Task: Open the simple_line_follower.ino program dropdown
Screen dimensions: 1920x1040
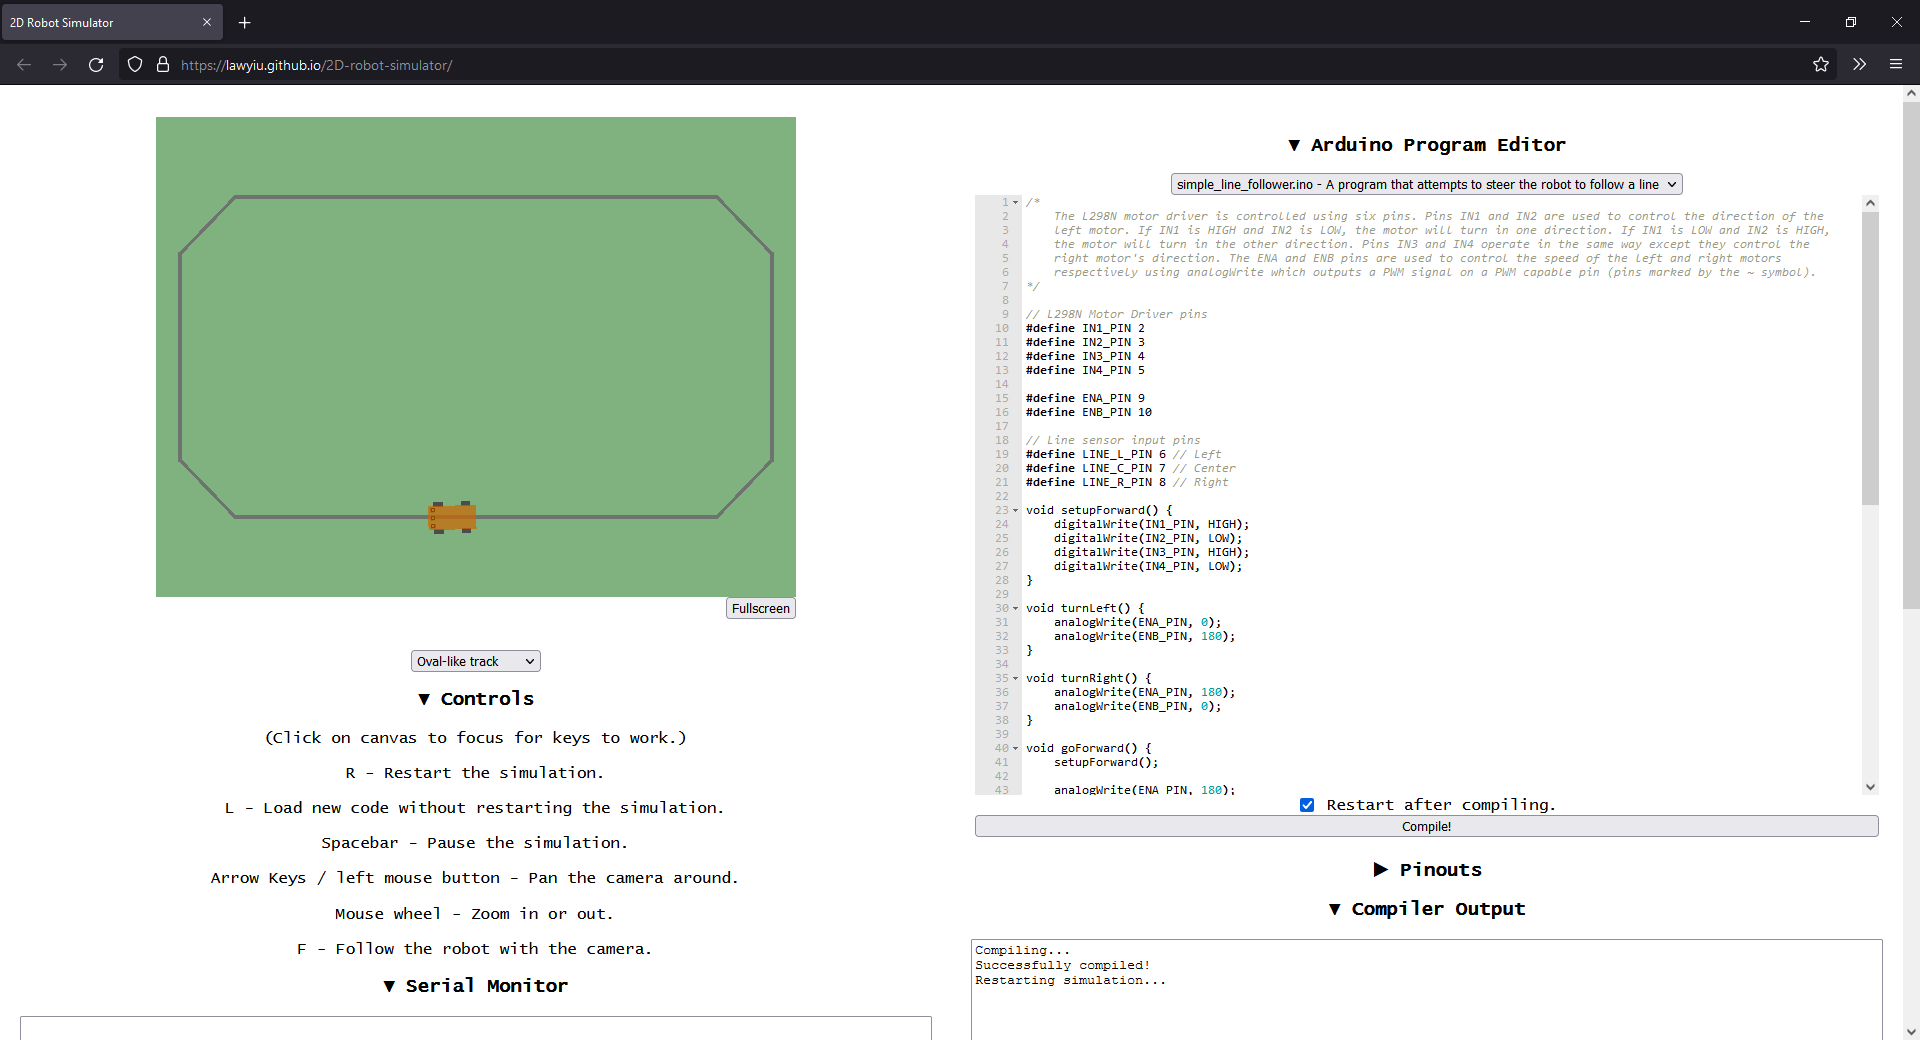Action: (x=1426, y=184)
